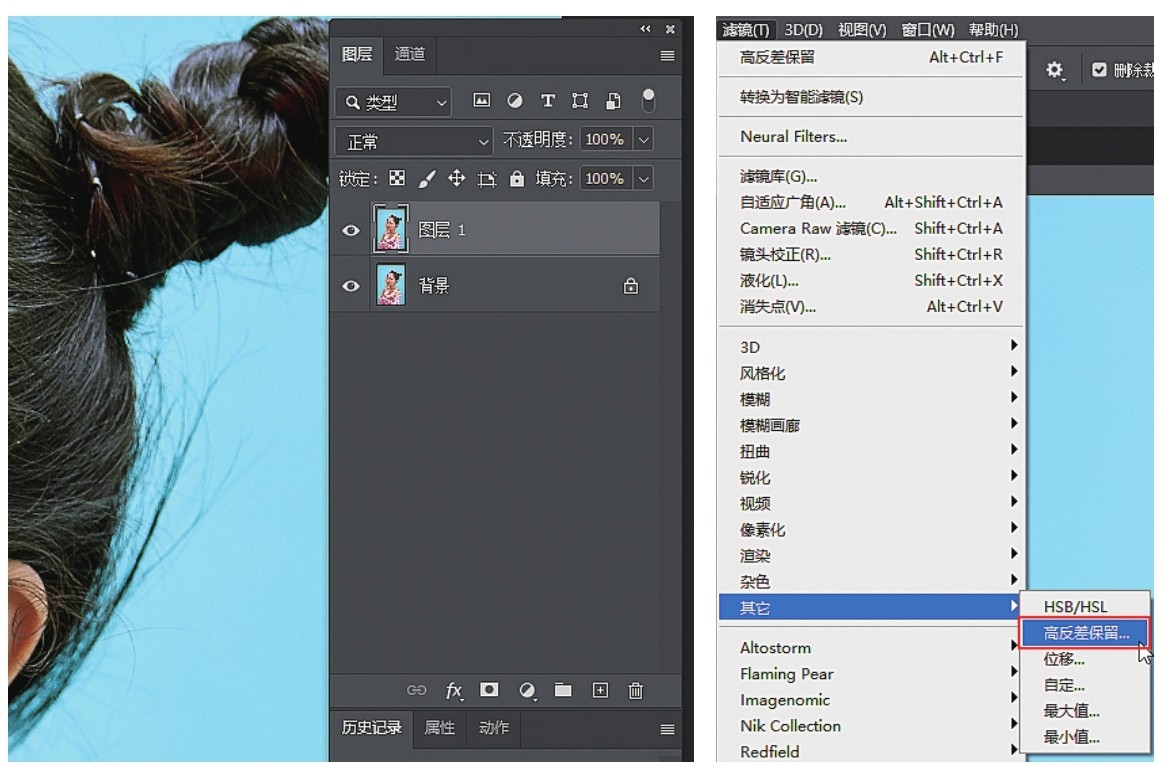Select 高反差保留... in the 其它 submenu
Viewport: 1168px width, 766px height.
(1085, 633)
